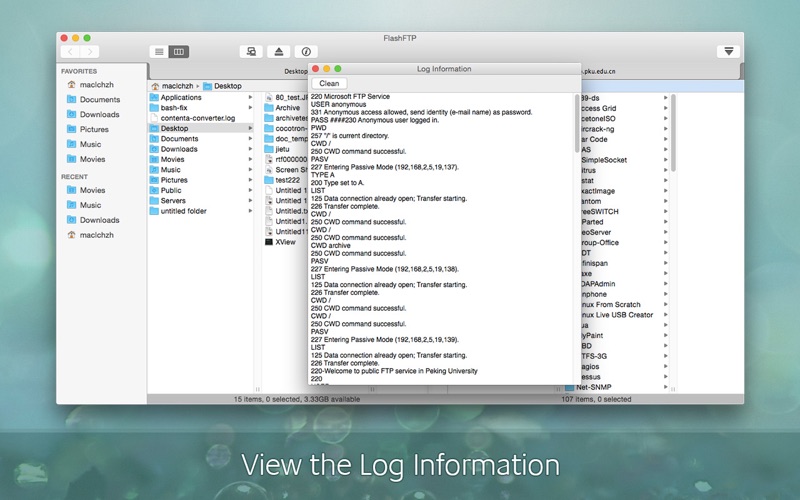
Task: Select the bash-fix folder
Action: (201, 108)
